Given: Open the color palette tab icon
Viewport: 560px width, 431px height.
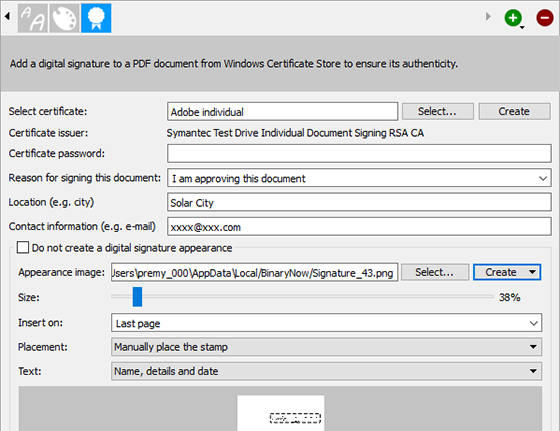Looking at the screenshot, I should tap(64, 18).
